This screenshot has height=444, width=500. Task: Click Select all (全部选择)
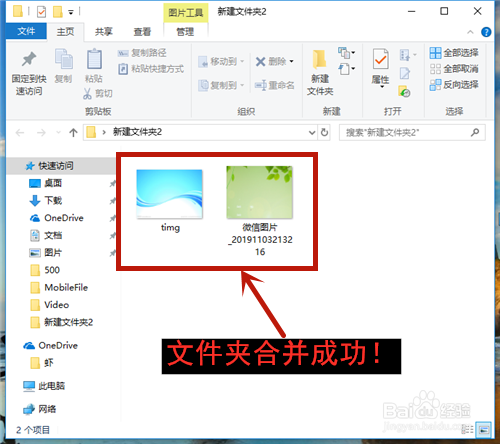click(x=454, y=53)
